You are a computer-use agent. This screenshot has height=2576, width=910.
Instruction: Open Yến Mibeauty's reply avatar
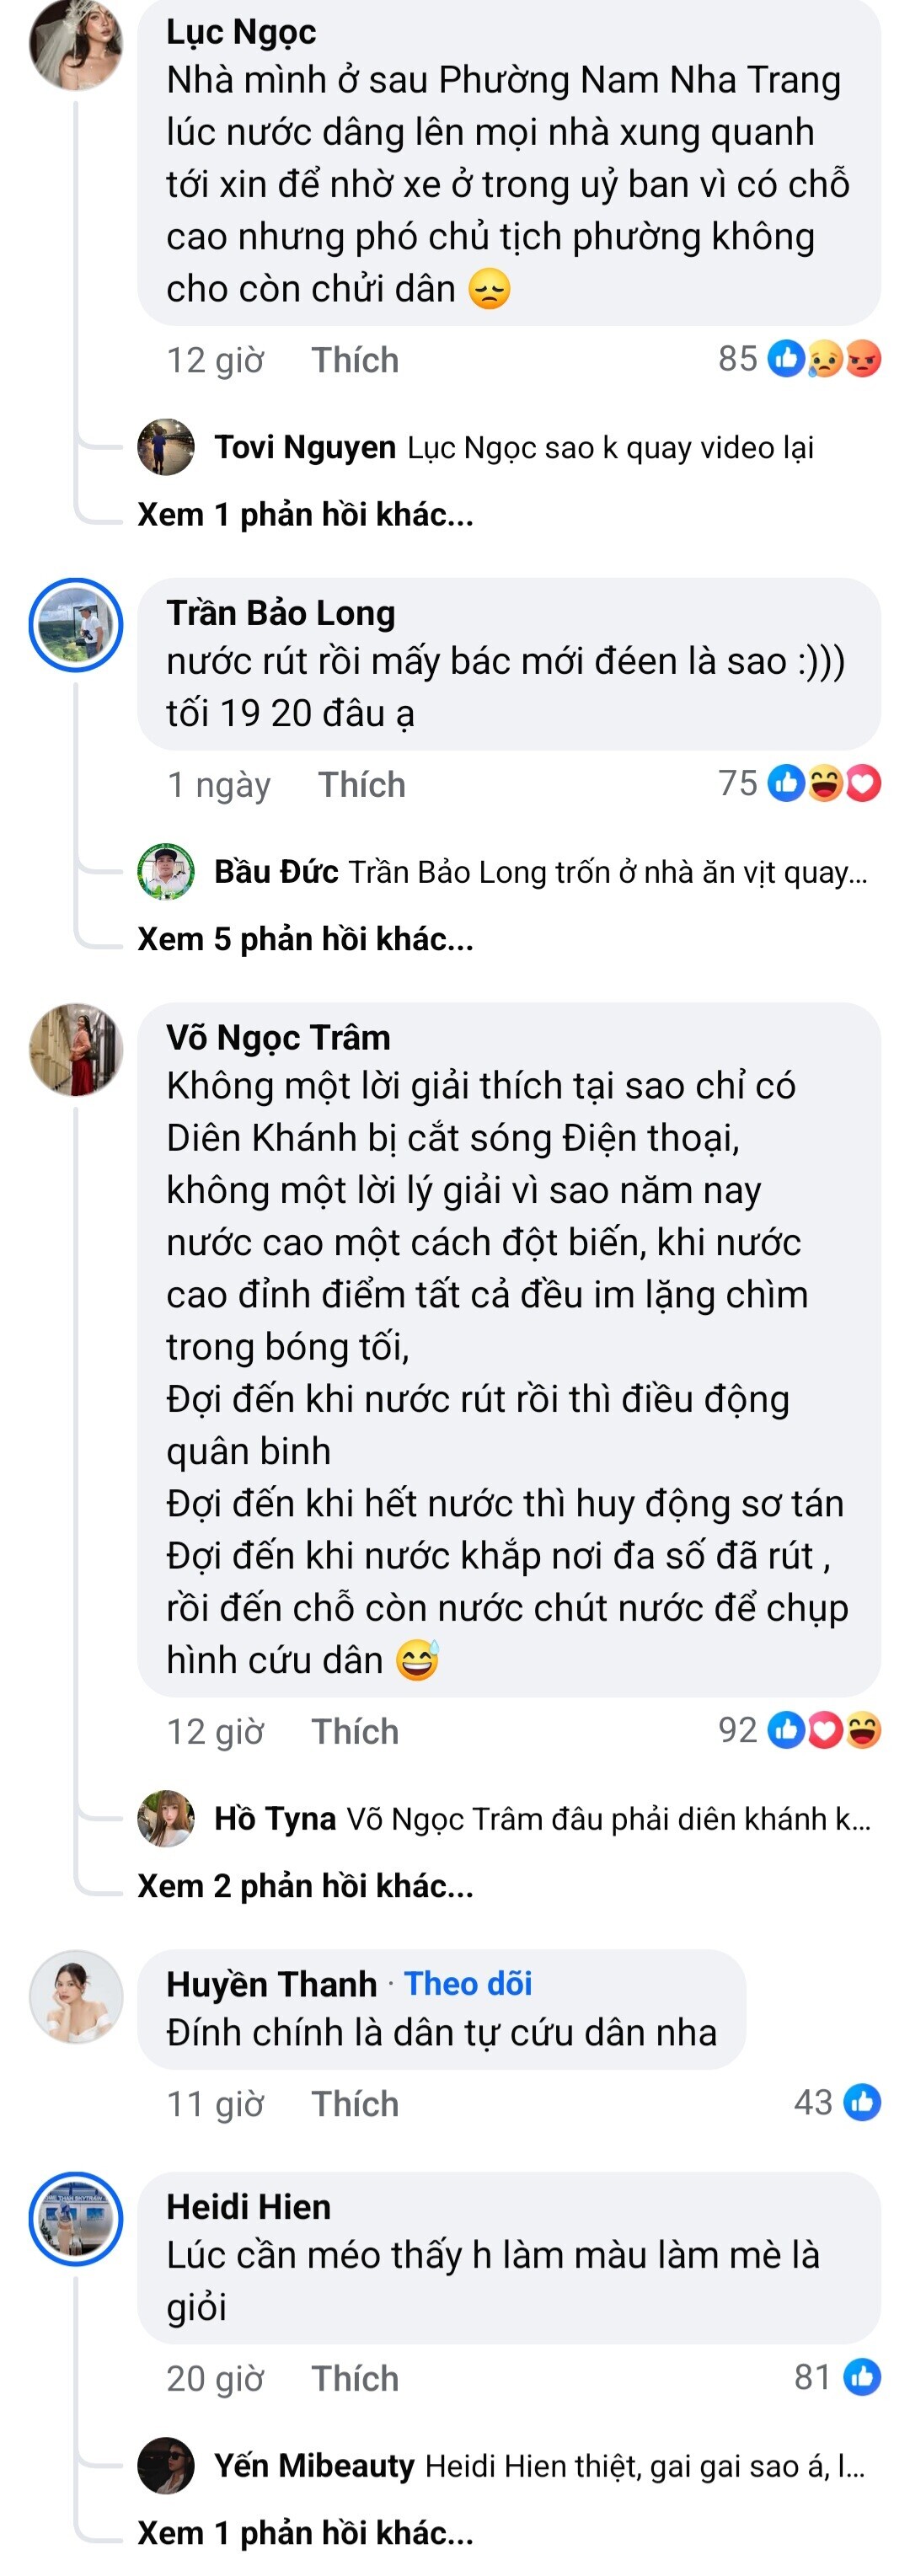click(165, 2465)
